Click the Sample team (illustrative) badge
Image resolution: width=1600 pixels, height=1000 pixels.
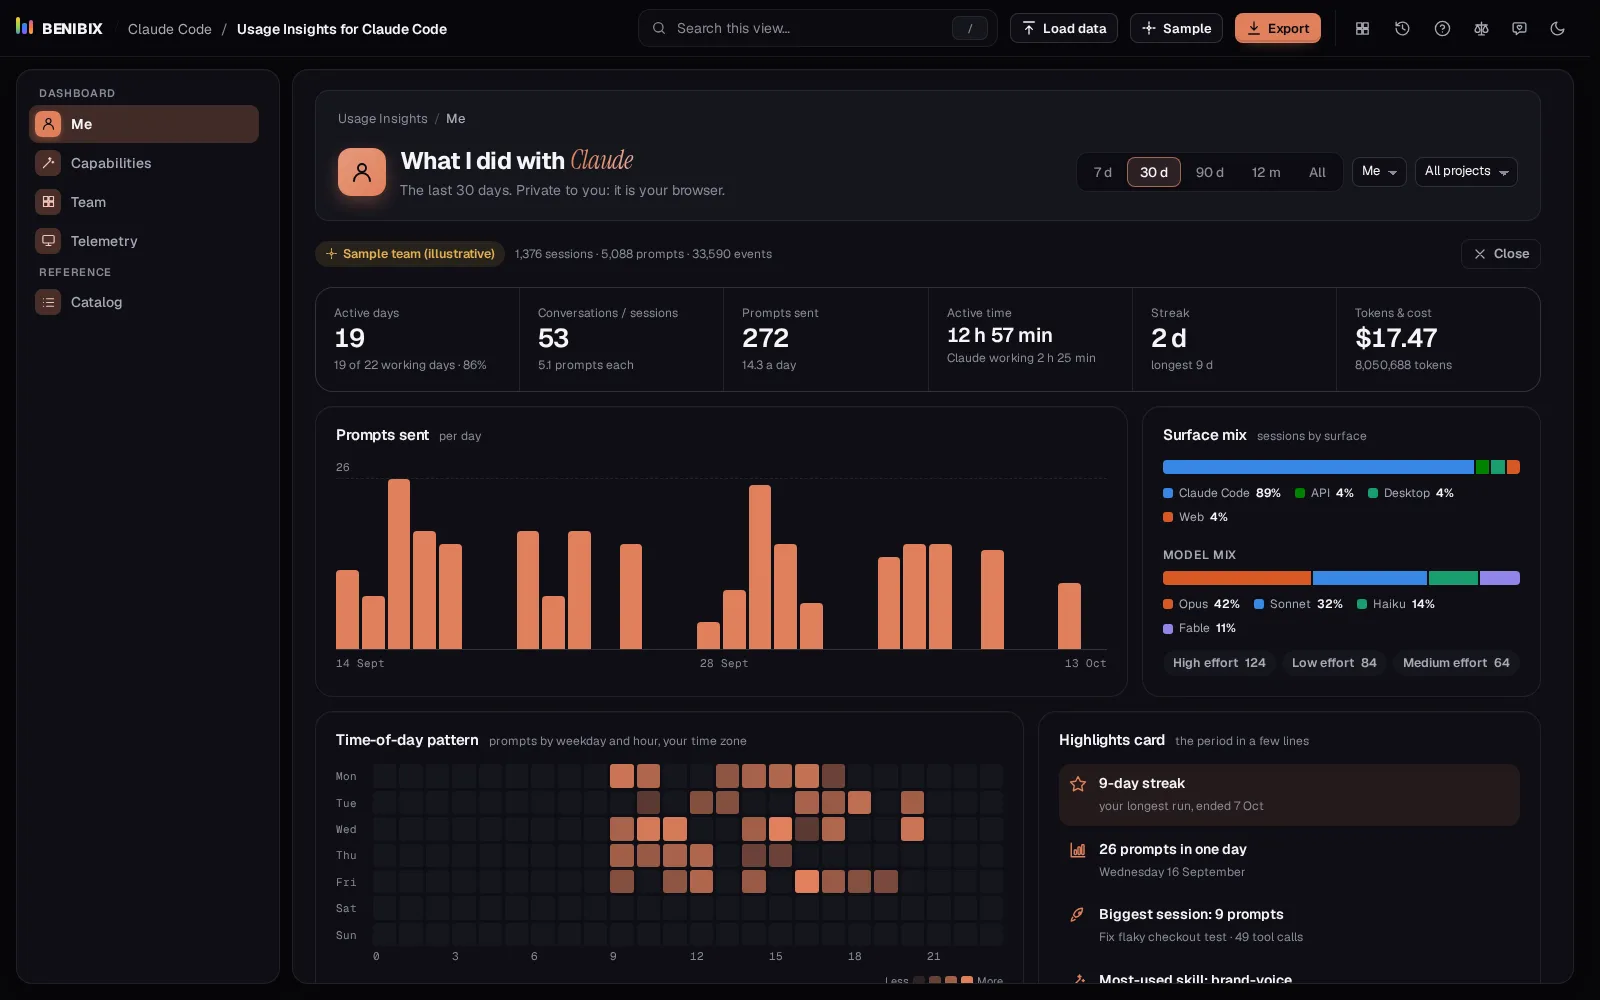pyautogui.click(x=410, y=254)
